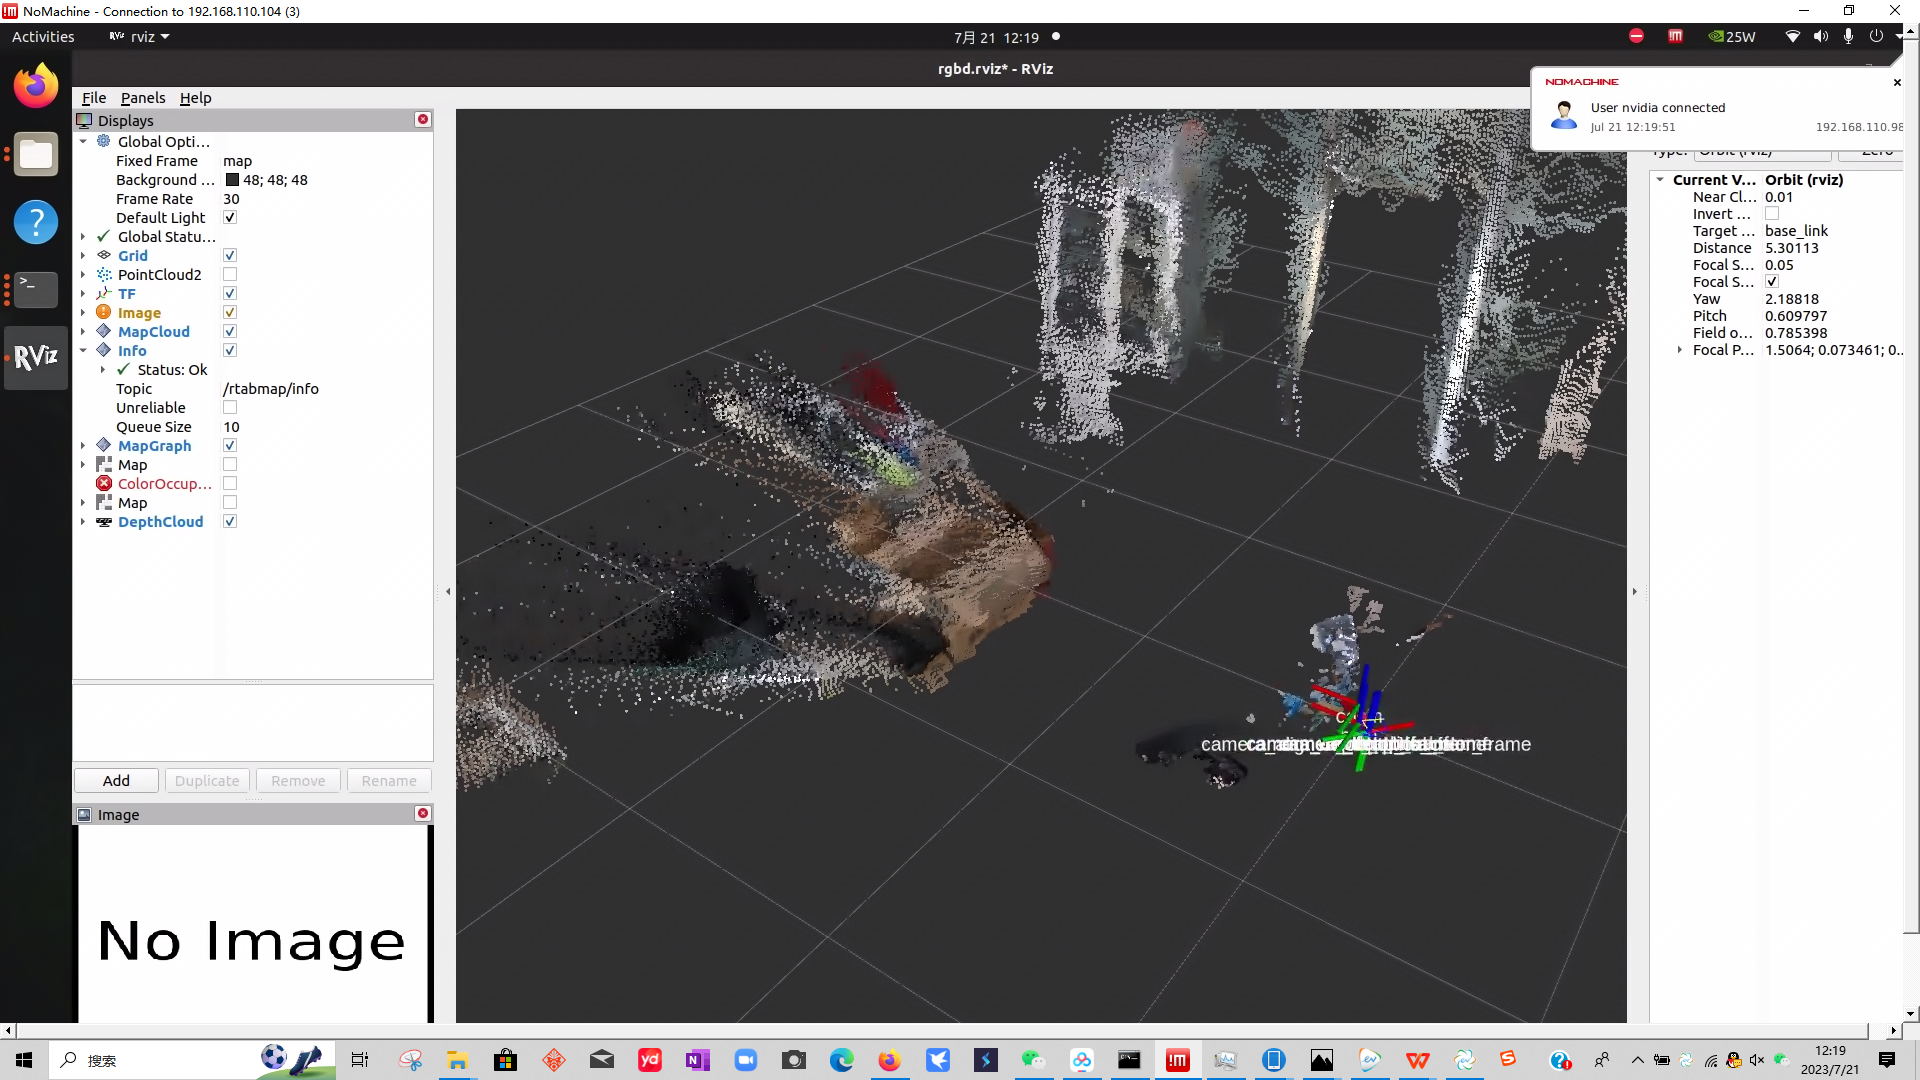The image size is (1920, 1080).
Task: Expand the MapGraph display tree item
Action: click(x=83, y=445)
